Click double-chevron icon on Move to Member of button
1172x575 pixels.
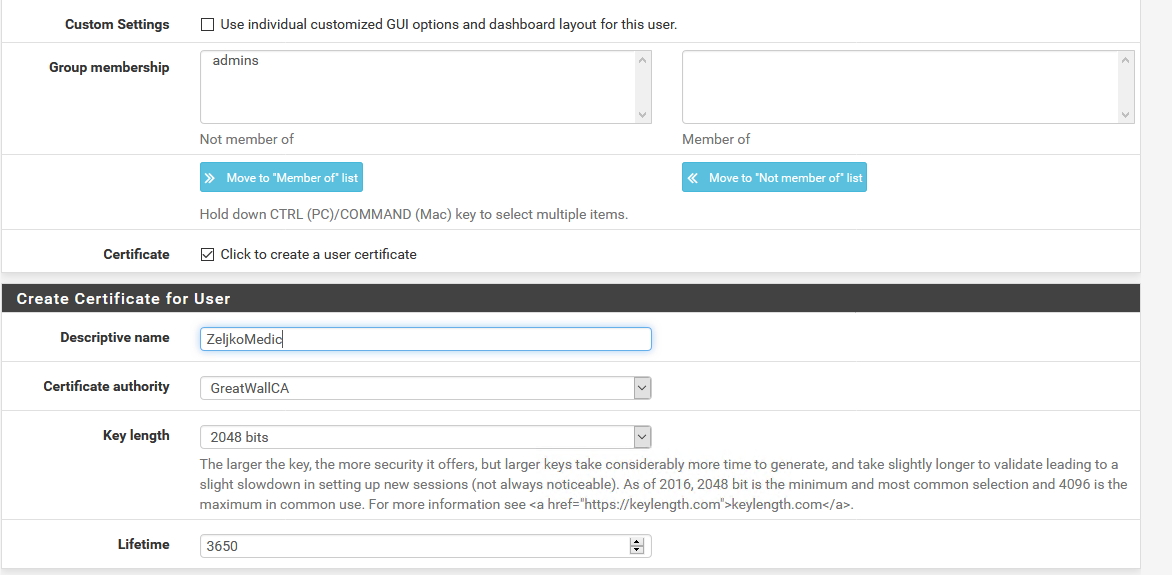tap(210, 178)
